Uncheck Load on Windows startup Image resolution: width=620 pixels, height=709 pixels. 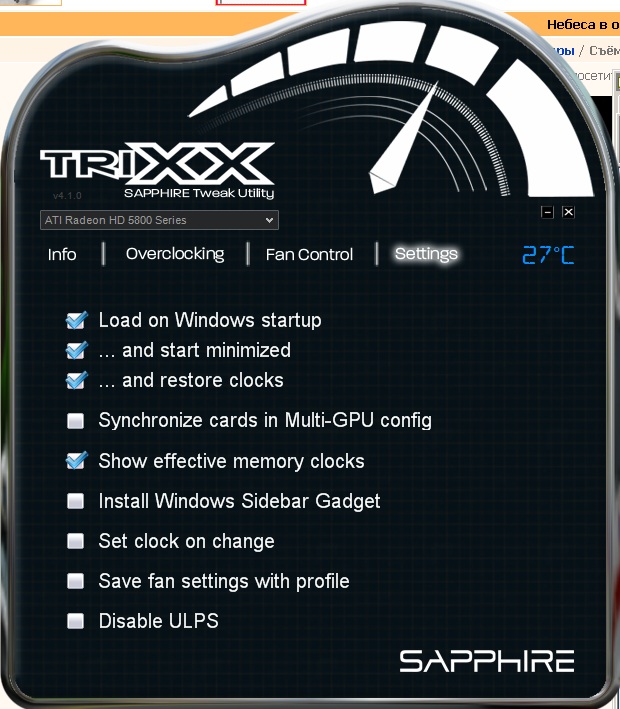[x=76, y=321]
